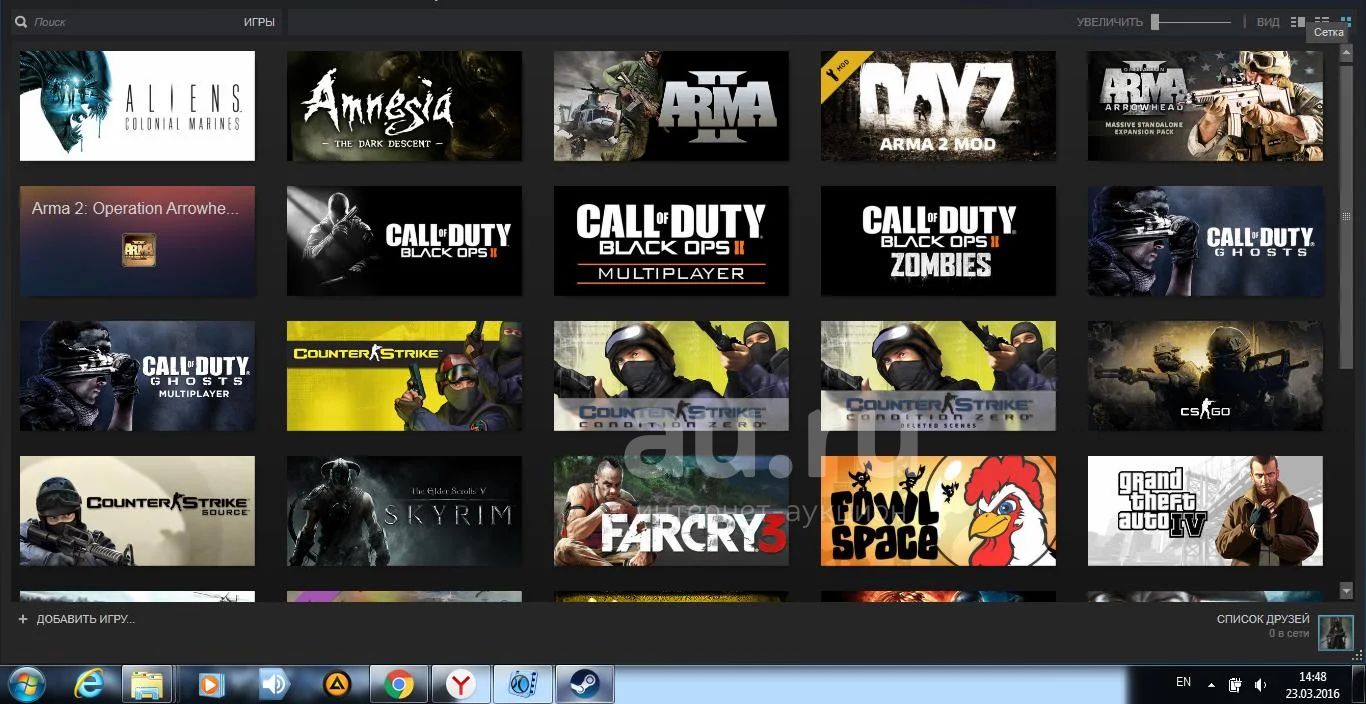The image size is (1366, 704).
Task: Click the EN language indicator
Action: tap(1183, 682)
